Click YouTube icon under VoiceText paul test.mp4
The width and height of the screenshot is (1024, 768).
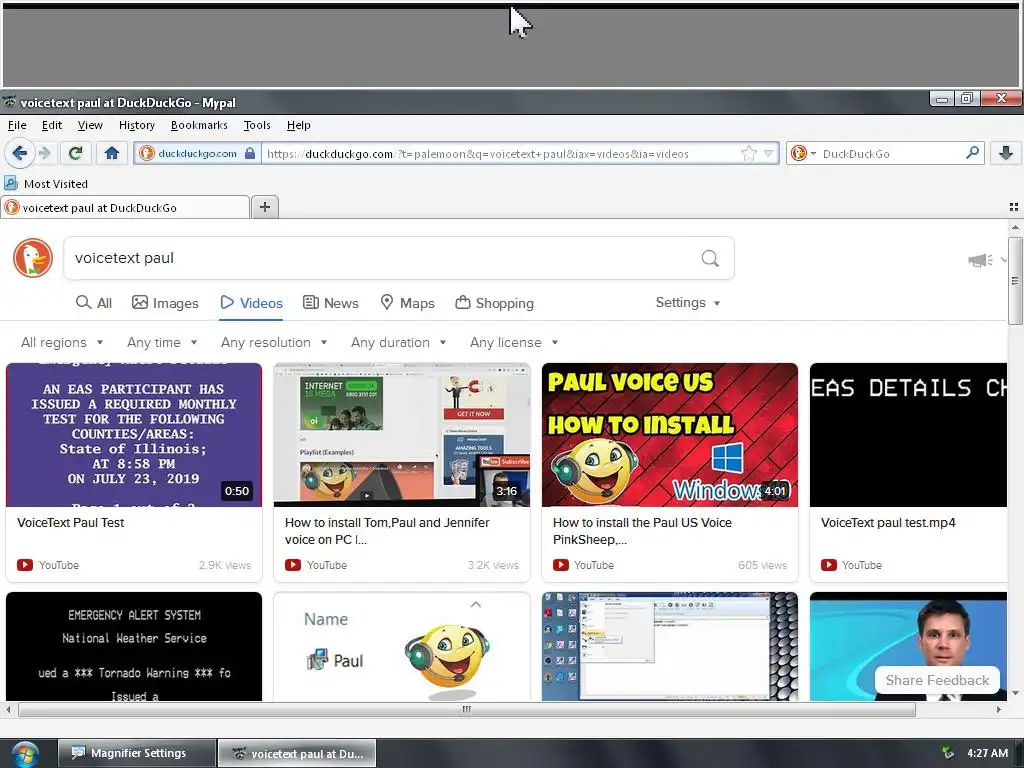point(829,565)
